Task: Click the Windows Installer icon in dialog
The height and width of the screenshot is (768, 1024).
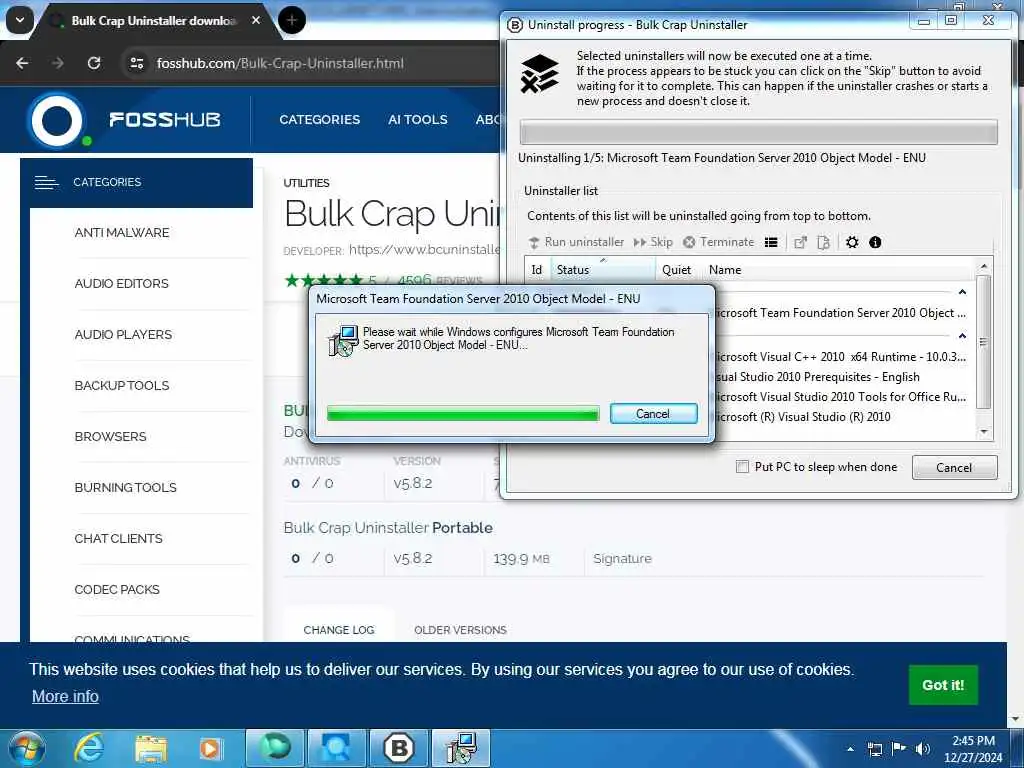Action: (x=344, y=341)
